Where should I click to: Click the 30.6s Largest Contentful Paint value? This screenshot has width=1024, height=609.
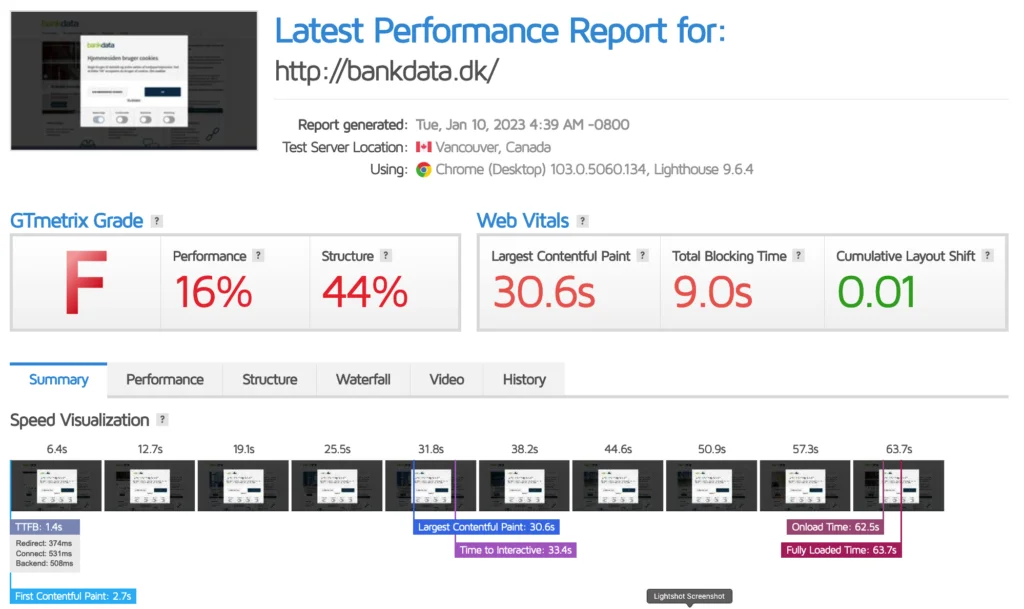pyautogui.click(x=544, y=291)
